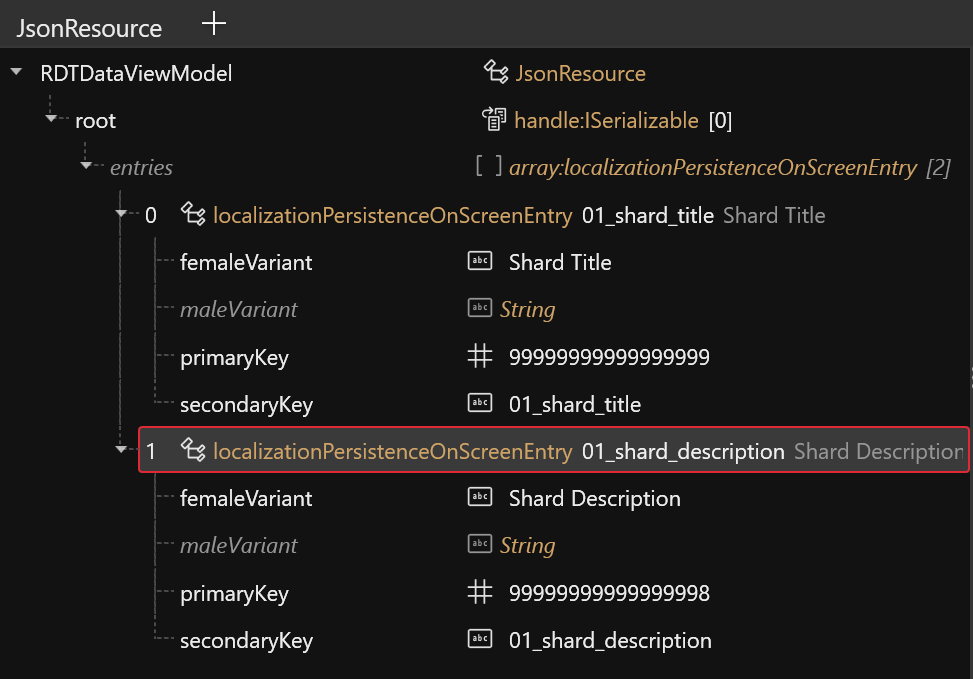Click string icon next to Shard Description value

pos(480,498)
